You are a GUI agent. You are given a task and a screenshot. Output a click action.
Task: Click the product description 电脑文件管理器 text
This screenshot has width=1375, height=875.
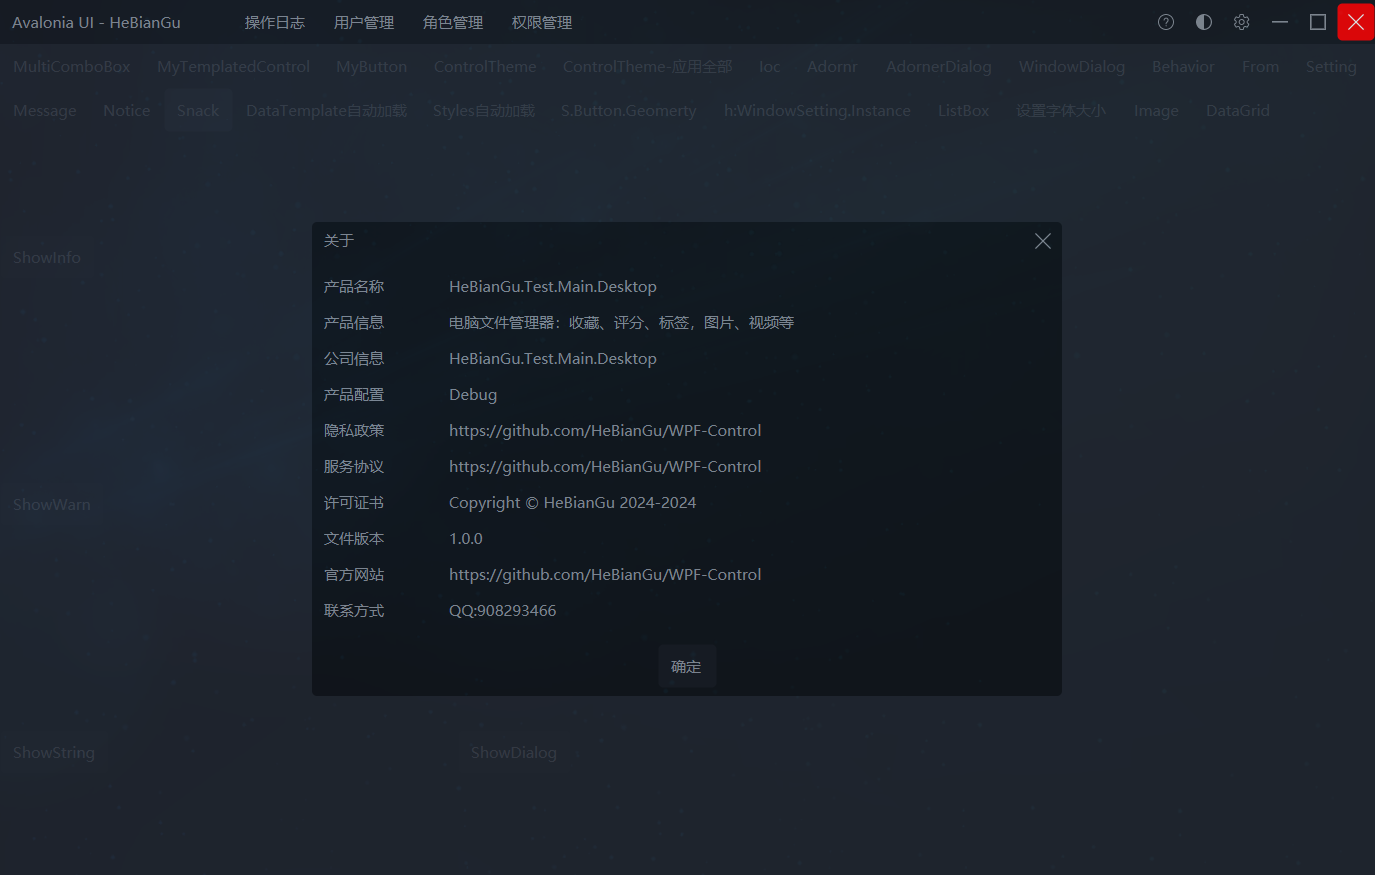(621, 323)
